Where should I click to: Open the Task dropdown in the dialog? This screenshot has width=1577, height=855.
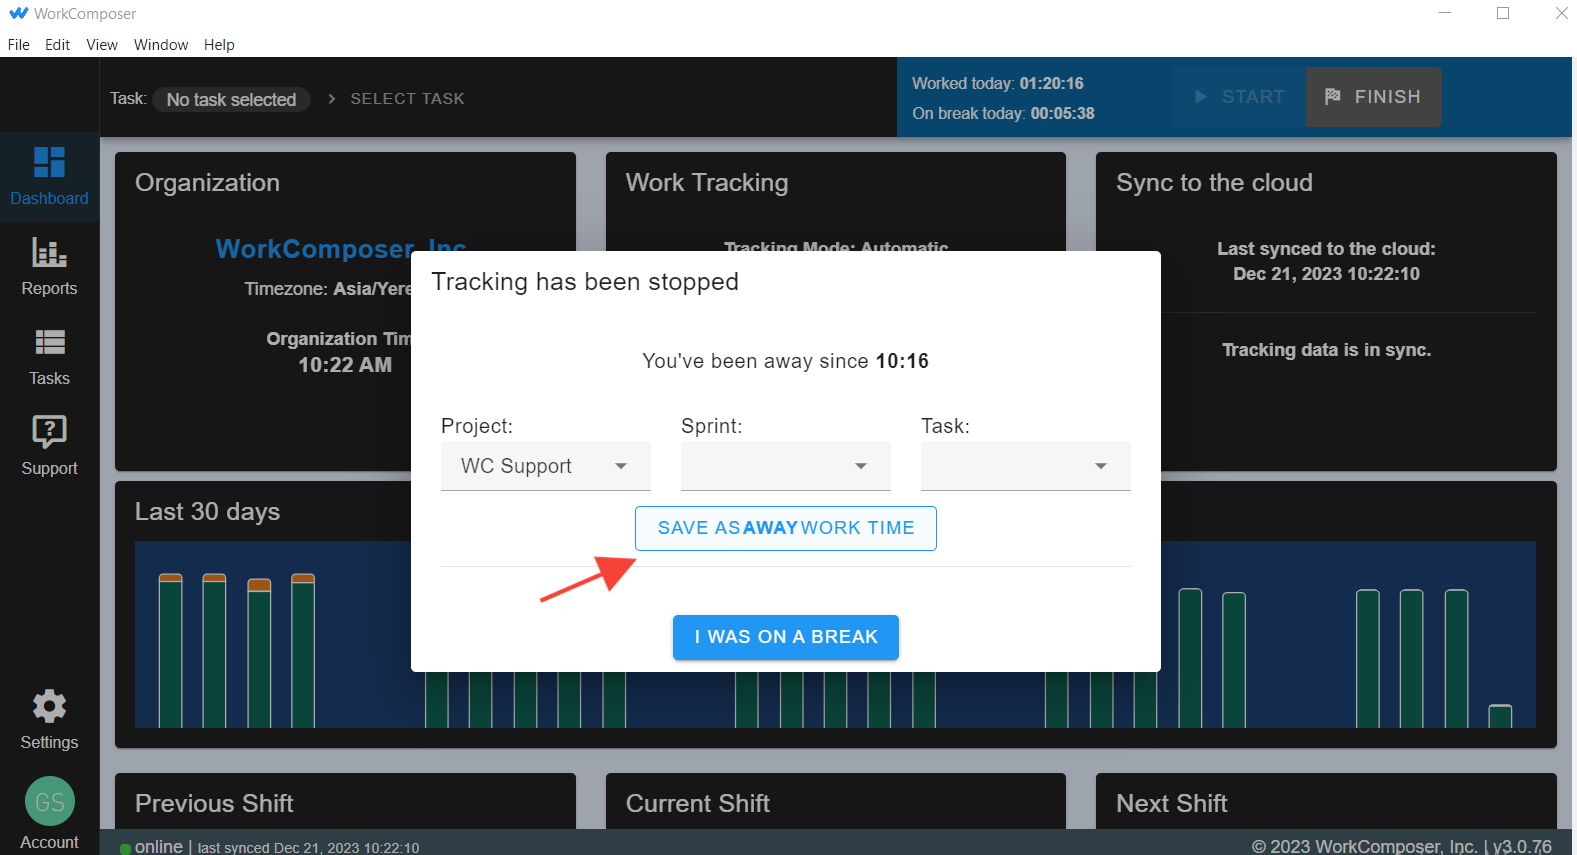[1025, 466]
